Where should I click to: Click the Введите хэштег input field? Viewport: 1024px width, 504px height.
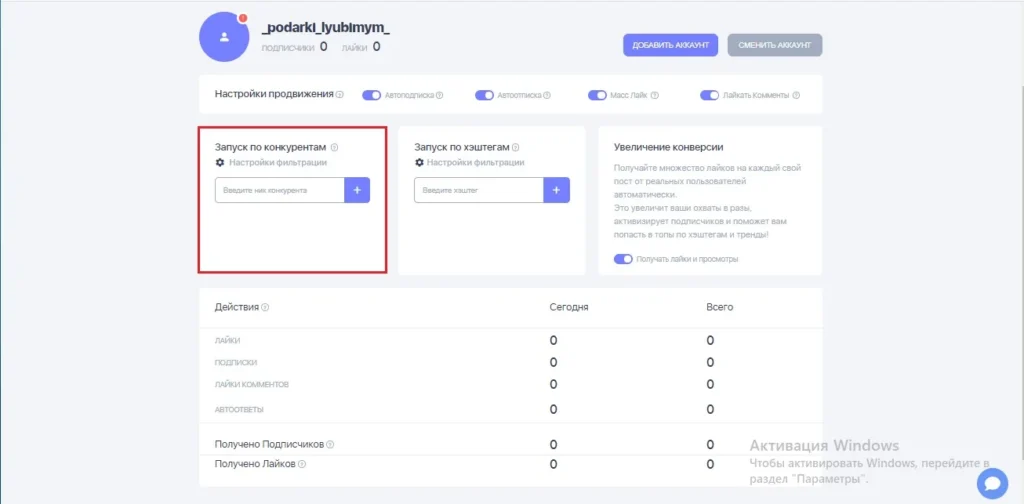point(479,190)
